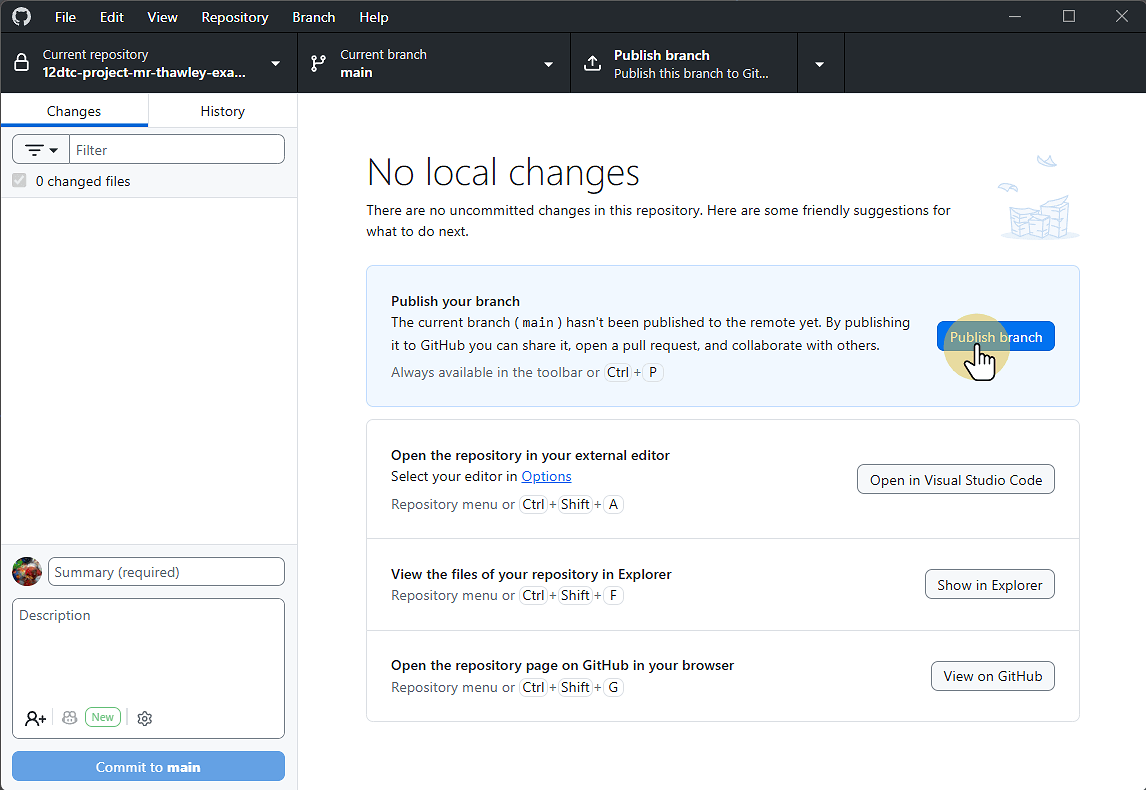Screen dimensions: 1146x790
Task: Open Copilot commit message options via the Copilot icon
Action: (69, 718)
